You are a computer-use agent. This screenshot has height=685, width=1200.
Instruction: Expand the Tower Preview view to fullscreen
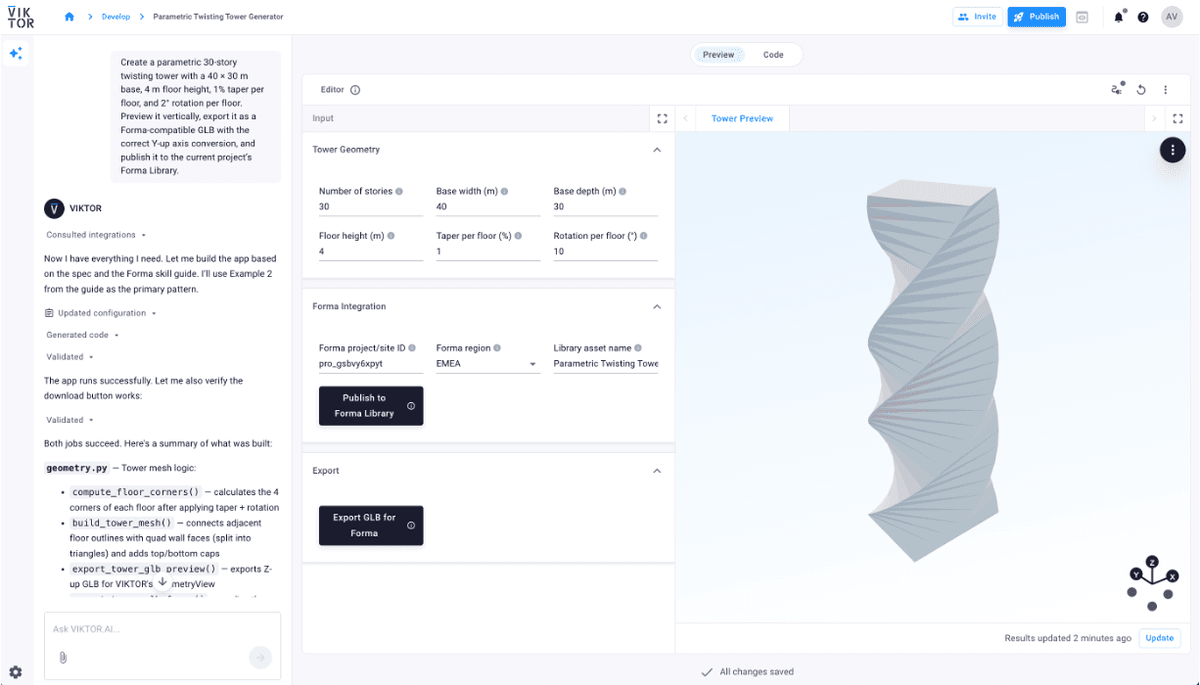pos(1178,118)
